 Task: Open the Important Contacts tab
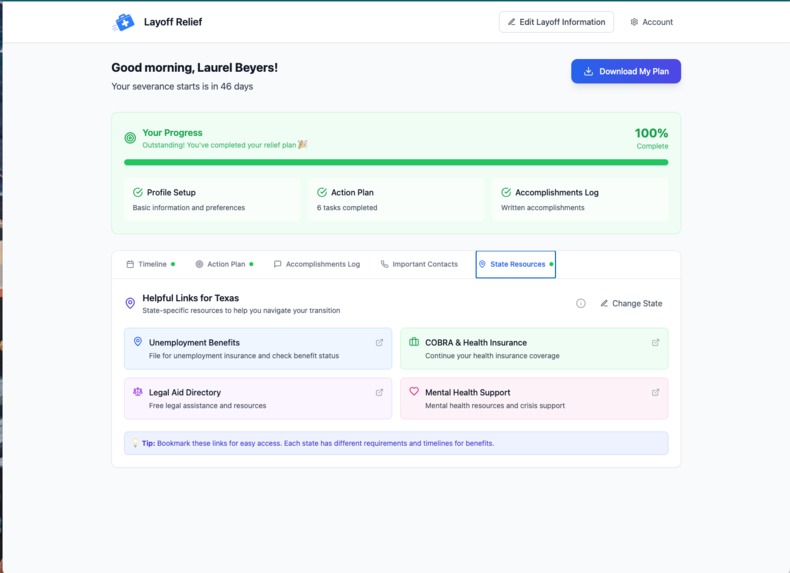(419, 264)
